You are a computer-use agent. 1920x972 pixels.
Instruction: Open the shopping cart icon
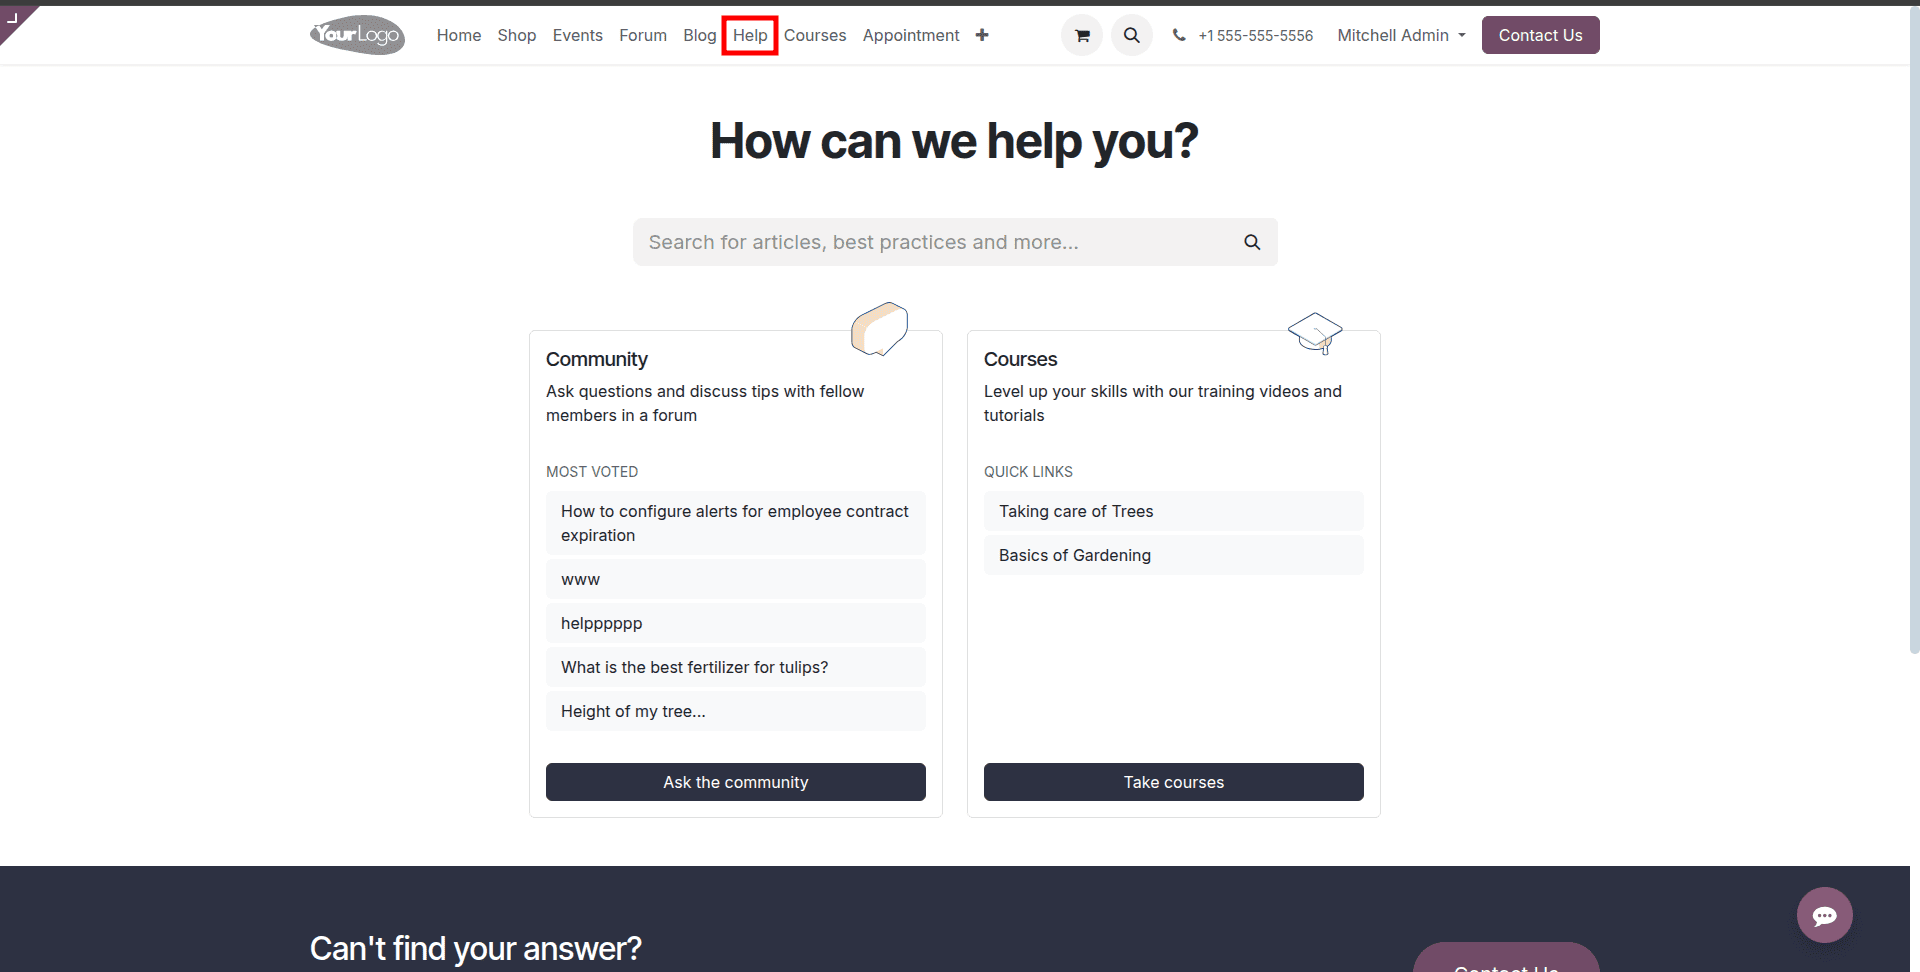[1081, 35]
